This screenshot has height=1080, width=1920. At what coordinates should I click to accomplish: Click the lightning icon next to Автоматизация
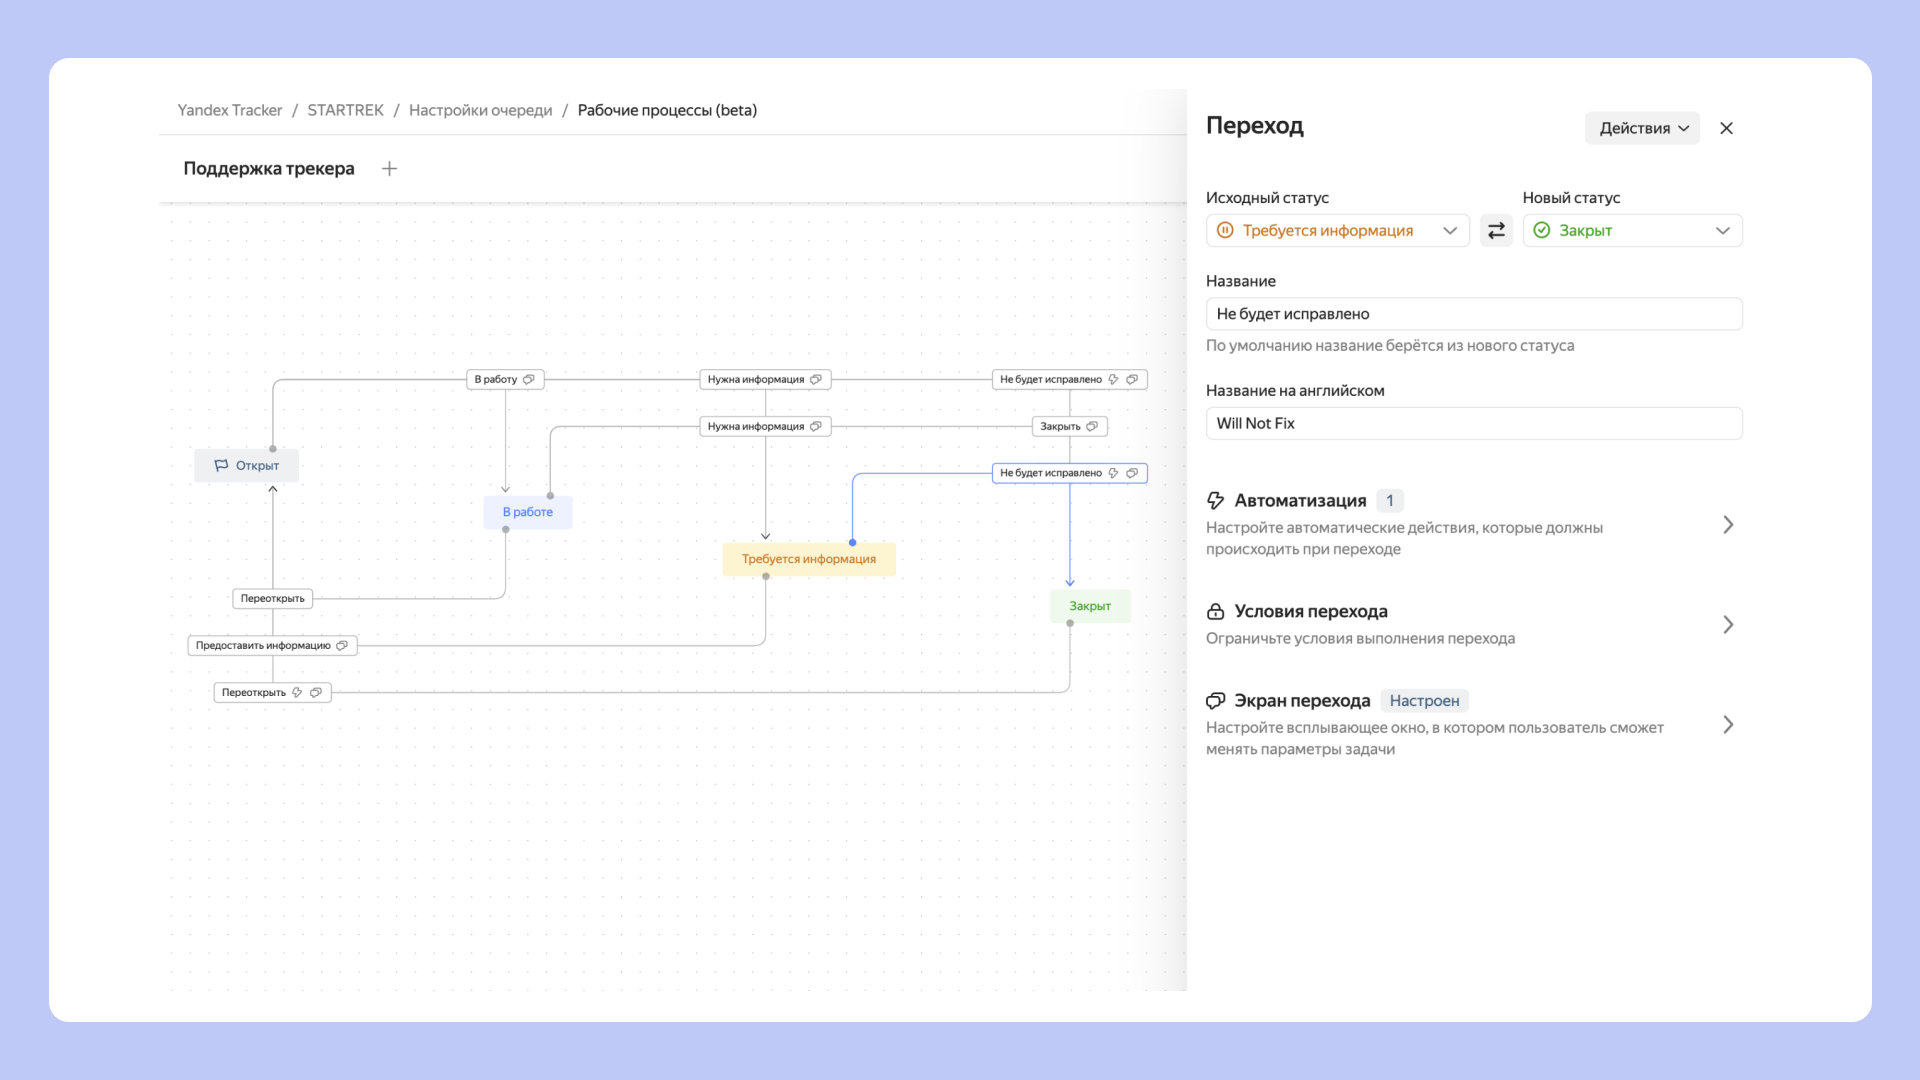(1215, 500)
